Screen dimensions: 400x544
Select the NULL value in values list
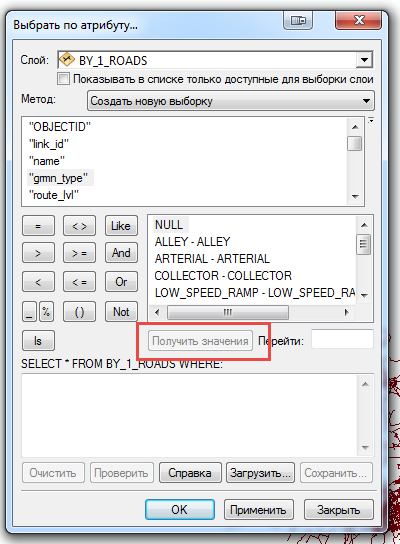point(169,224)
